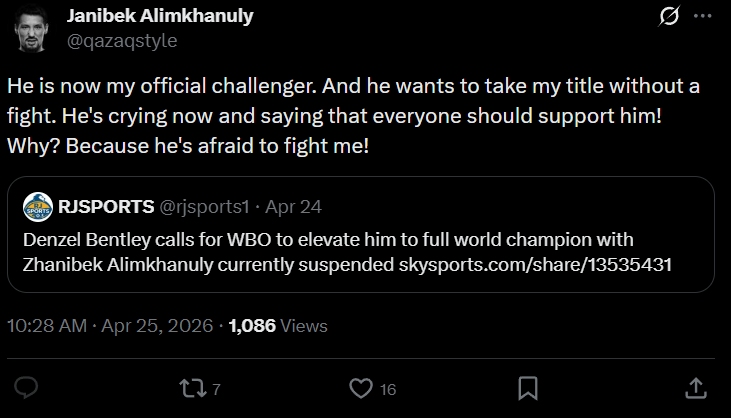Screen dimensions: 731x418
Task: Click the reply speech bubble icon
Action: coord(27,387)
